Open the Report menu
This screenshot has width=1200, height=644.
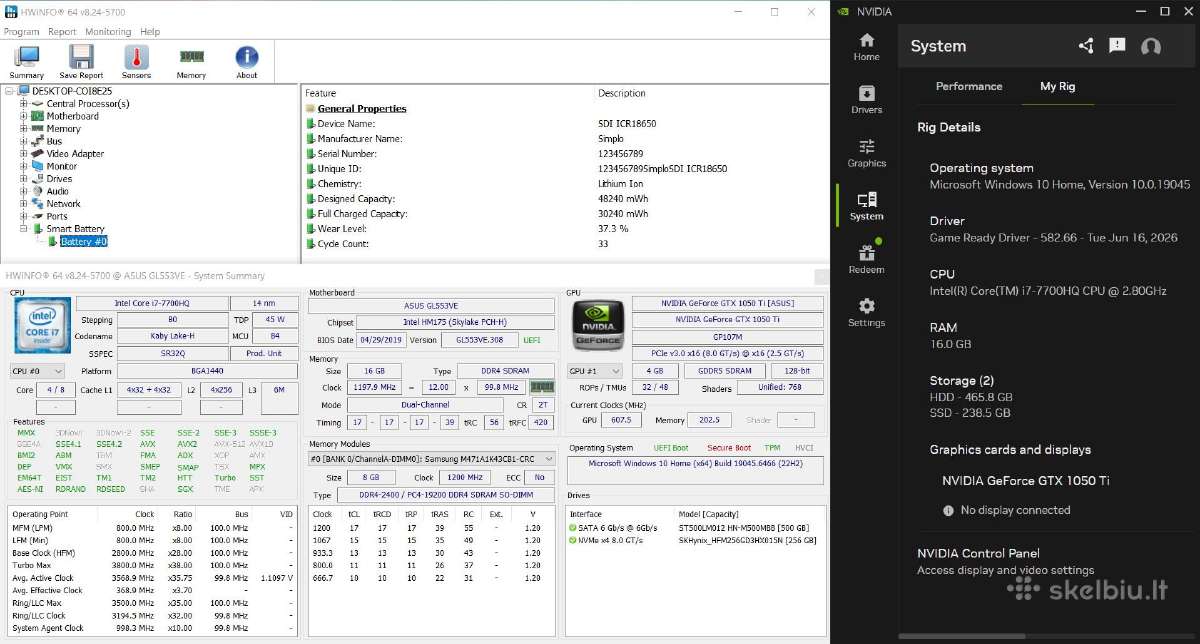pos(62,32)
